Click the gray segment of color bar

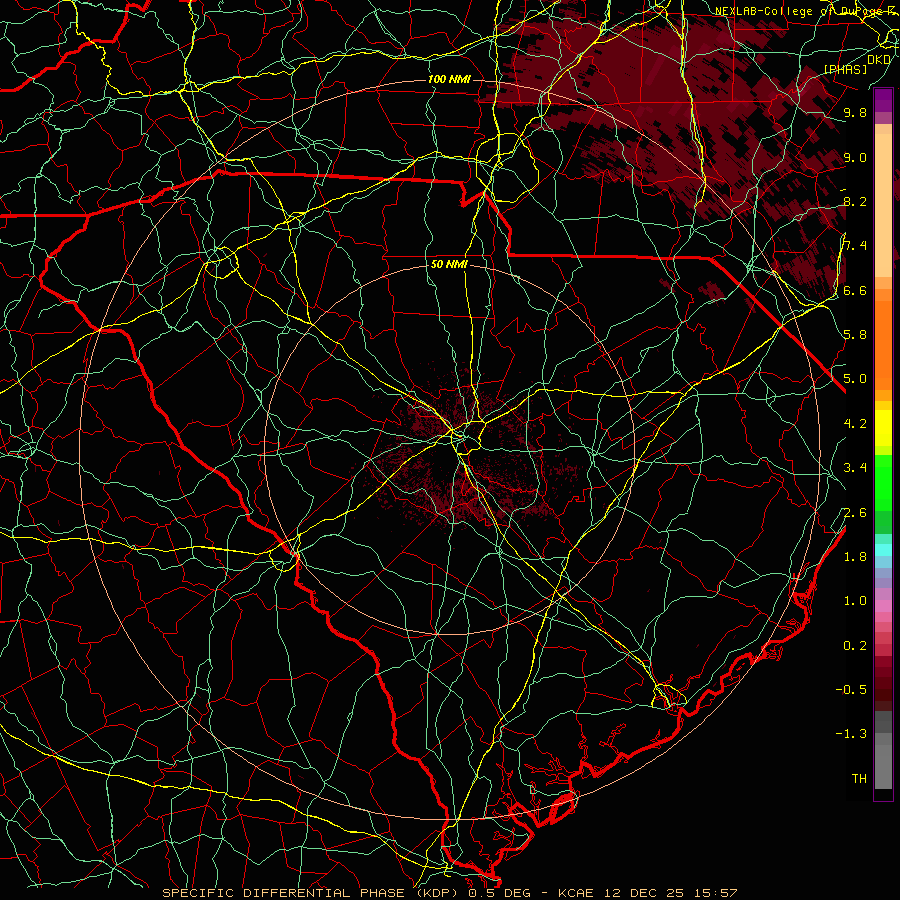tap(883, 752)
